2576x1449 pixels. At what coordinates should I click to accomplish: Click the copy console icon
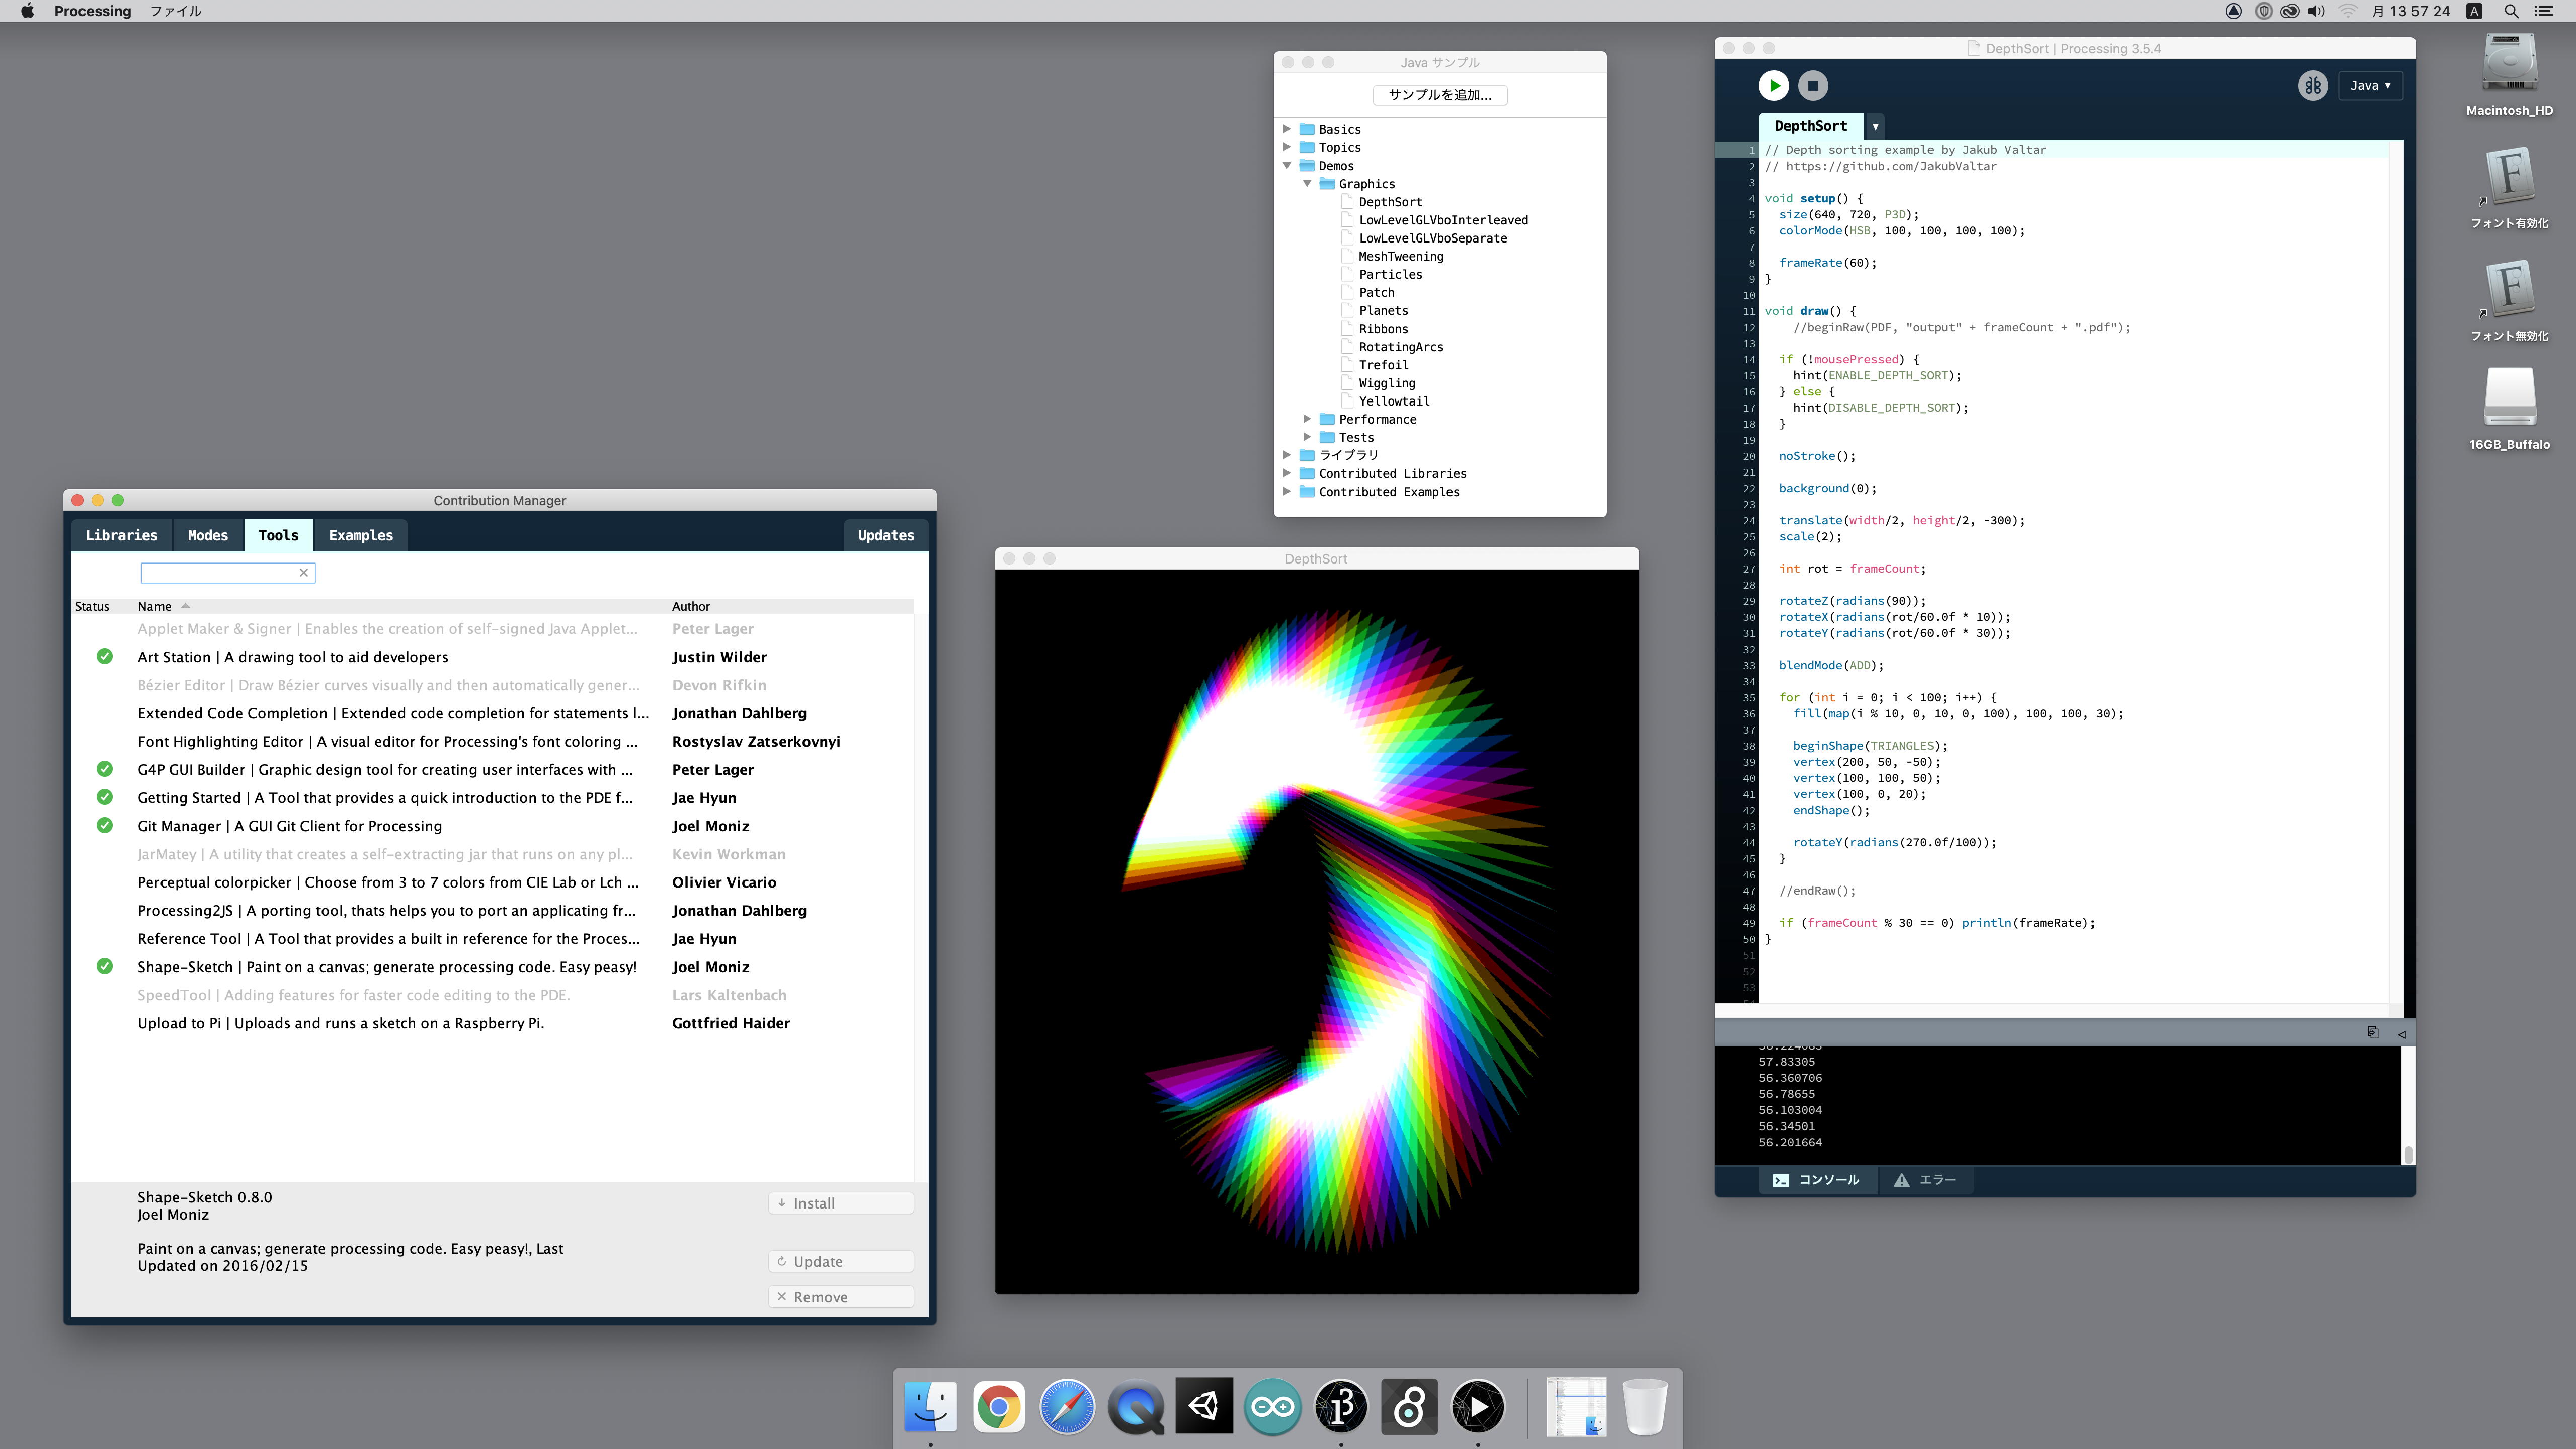coord(2372,1033)
